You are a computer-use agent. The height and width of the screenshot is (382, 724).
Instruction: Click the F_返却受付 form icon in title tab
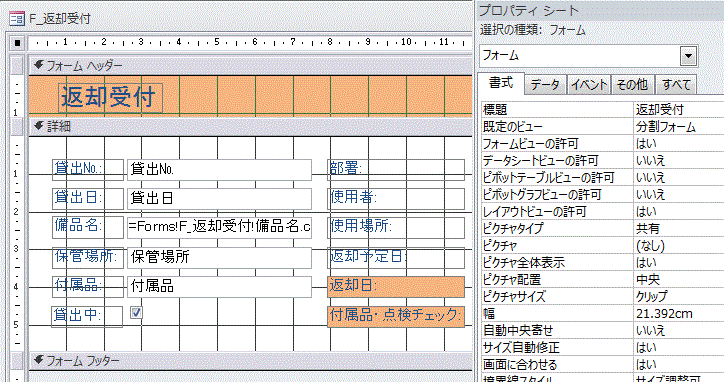(17, 19)
